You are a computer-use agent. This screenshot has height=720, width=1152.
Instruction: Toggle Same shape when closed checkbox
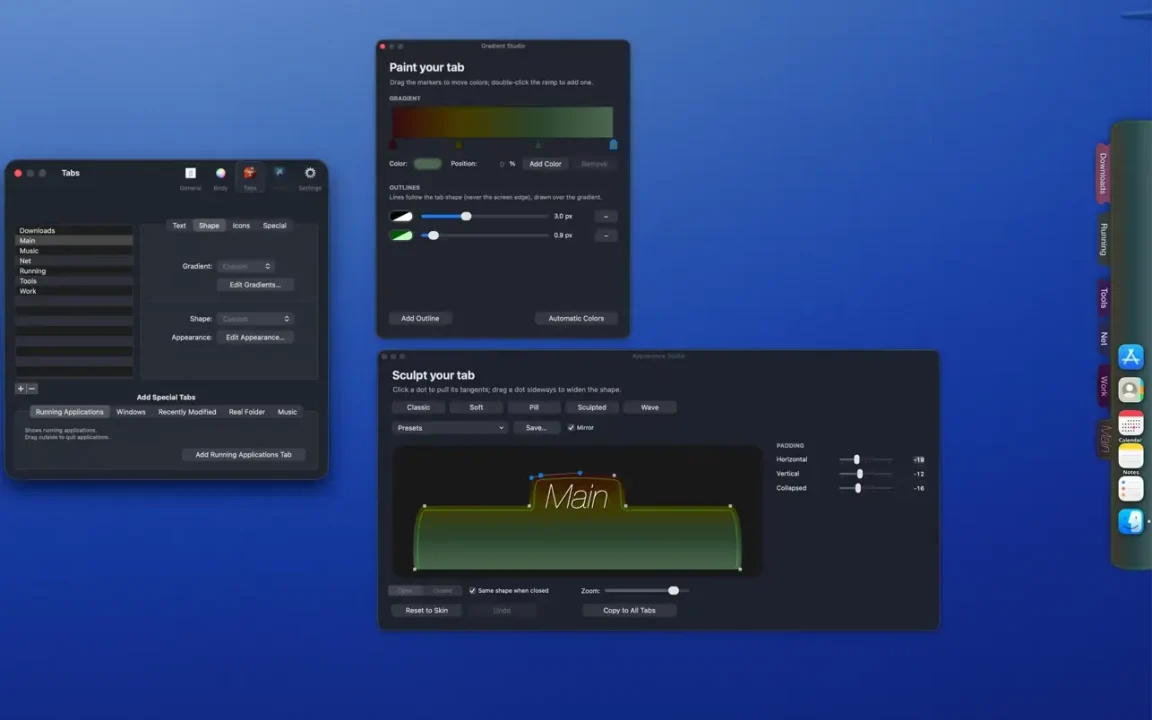[x=472, y=591]
